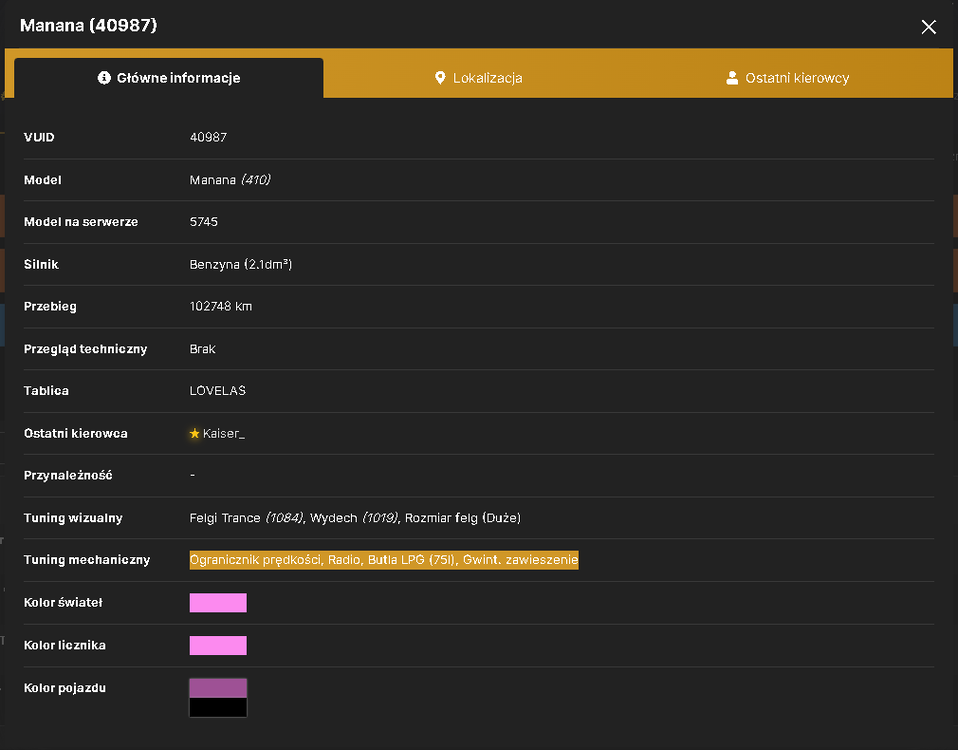This screenshot has height=750, width=958.
Task: Click the plate value LOVELAS
Action: point(218,390)
